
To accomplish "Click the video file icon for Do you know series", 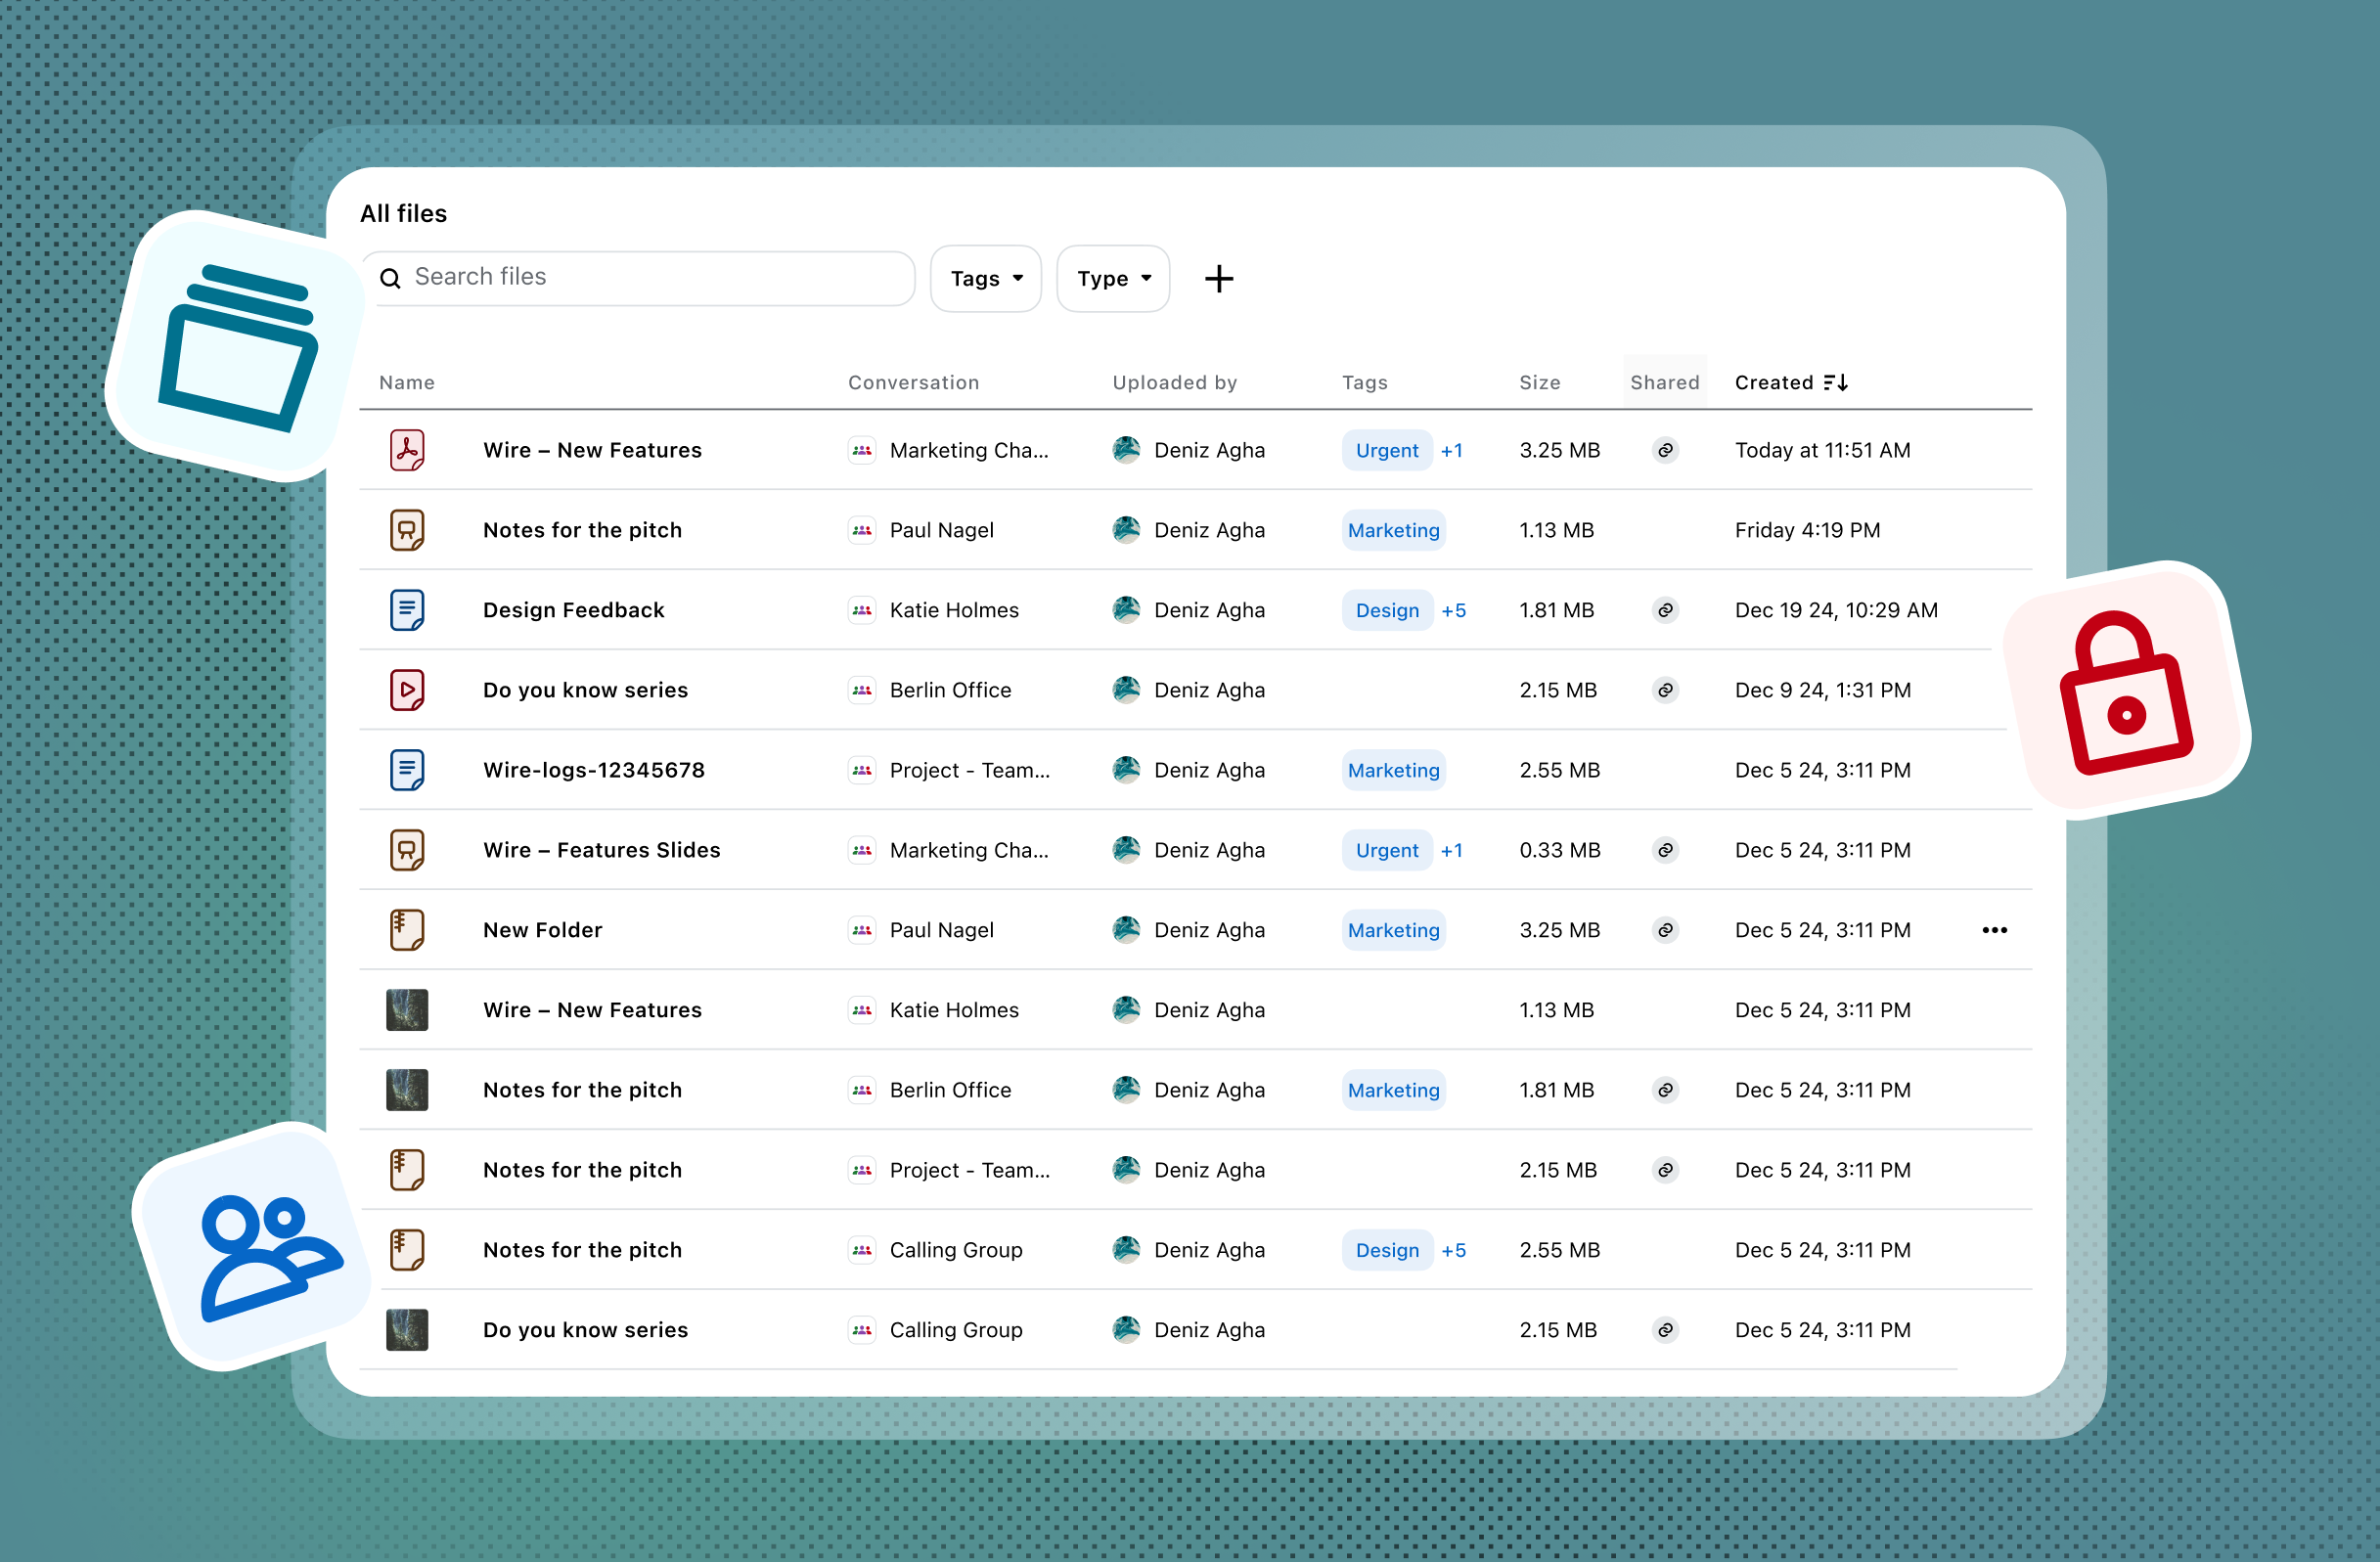I will [407, 690].
